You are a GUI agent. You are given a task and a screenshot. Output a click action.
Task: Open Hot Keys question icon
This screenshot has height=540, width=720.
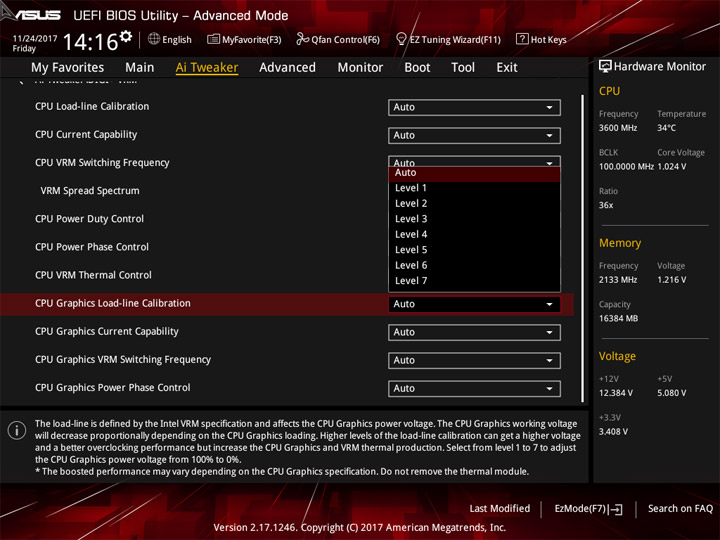click(522, 39)
